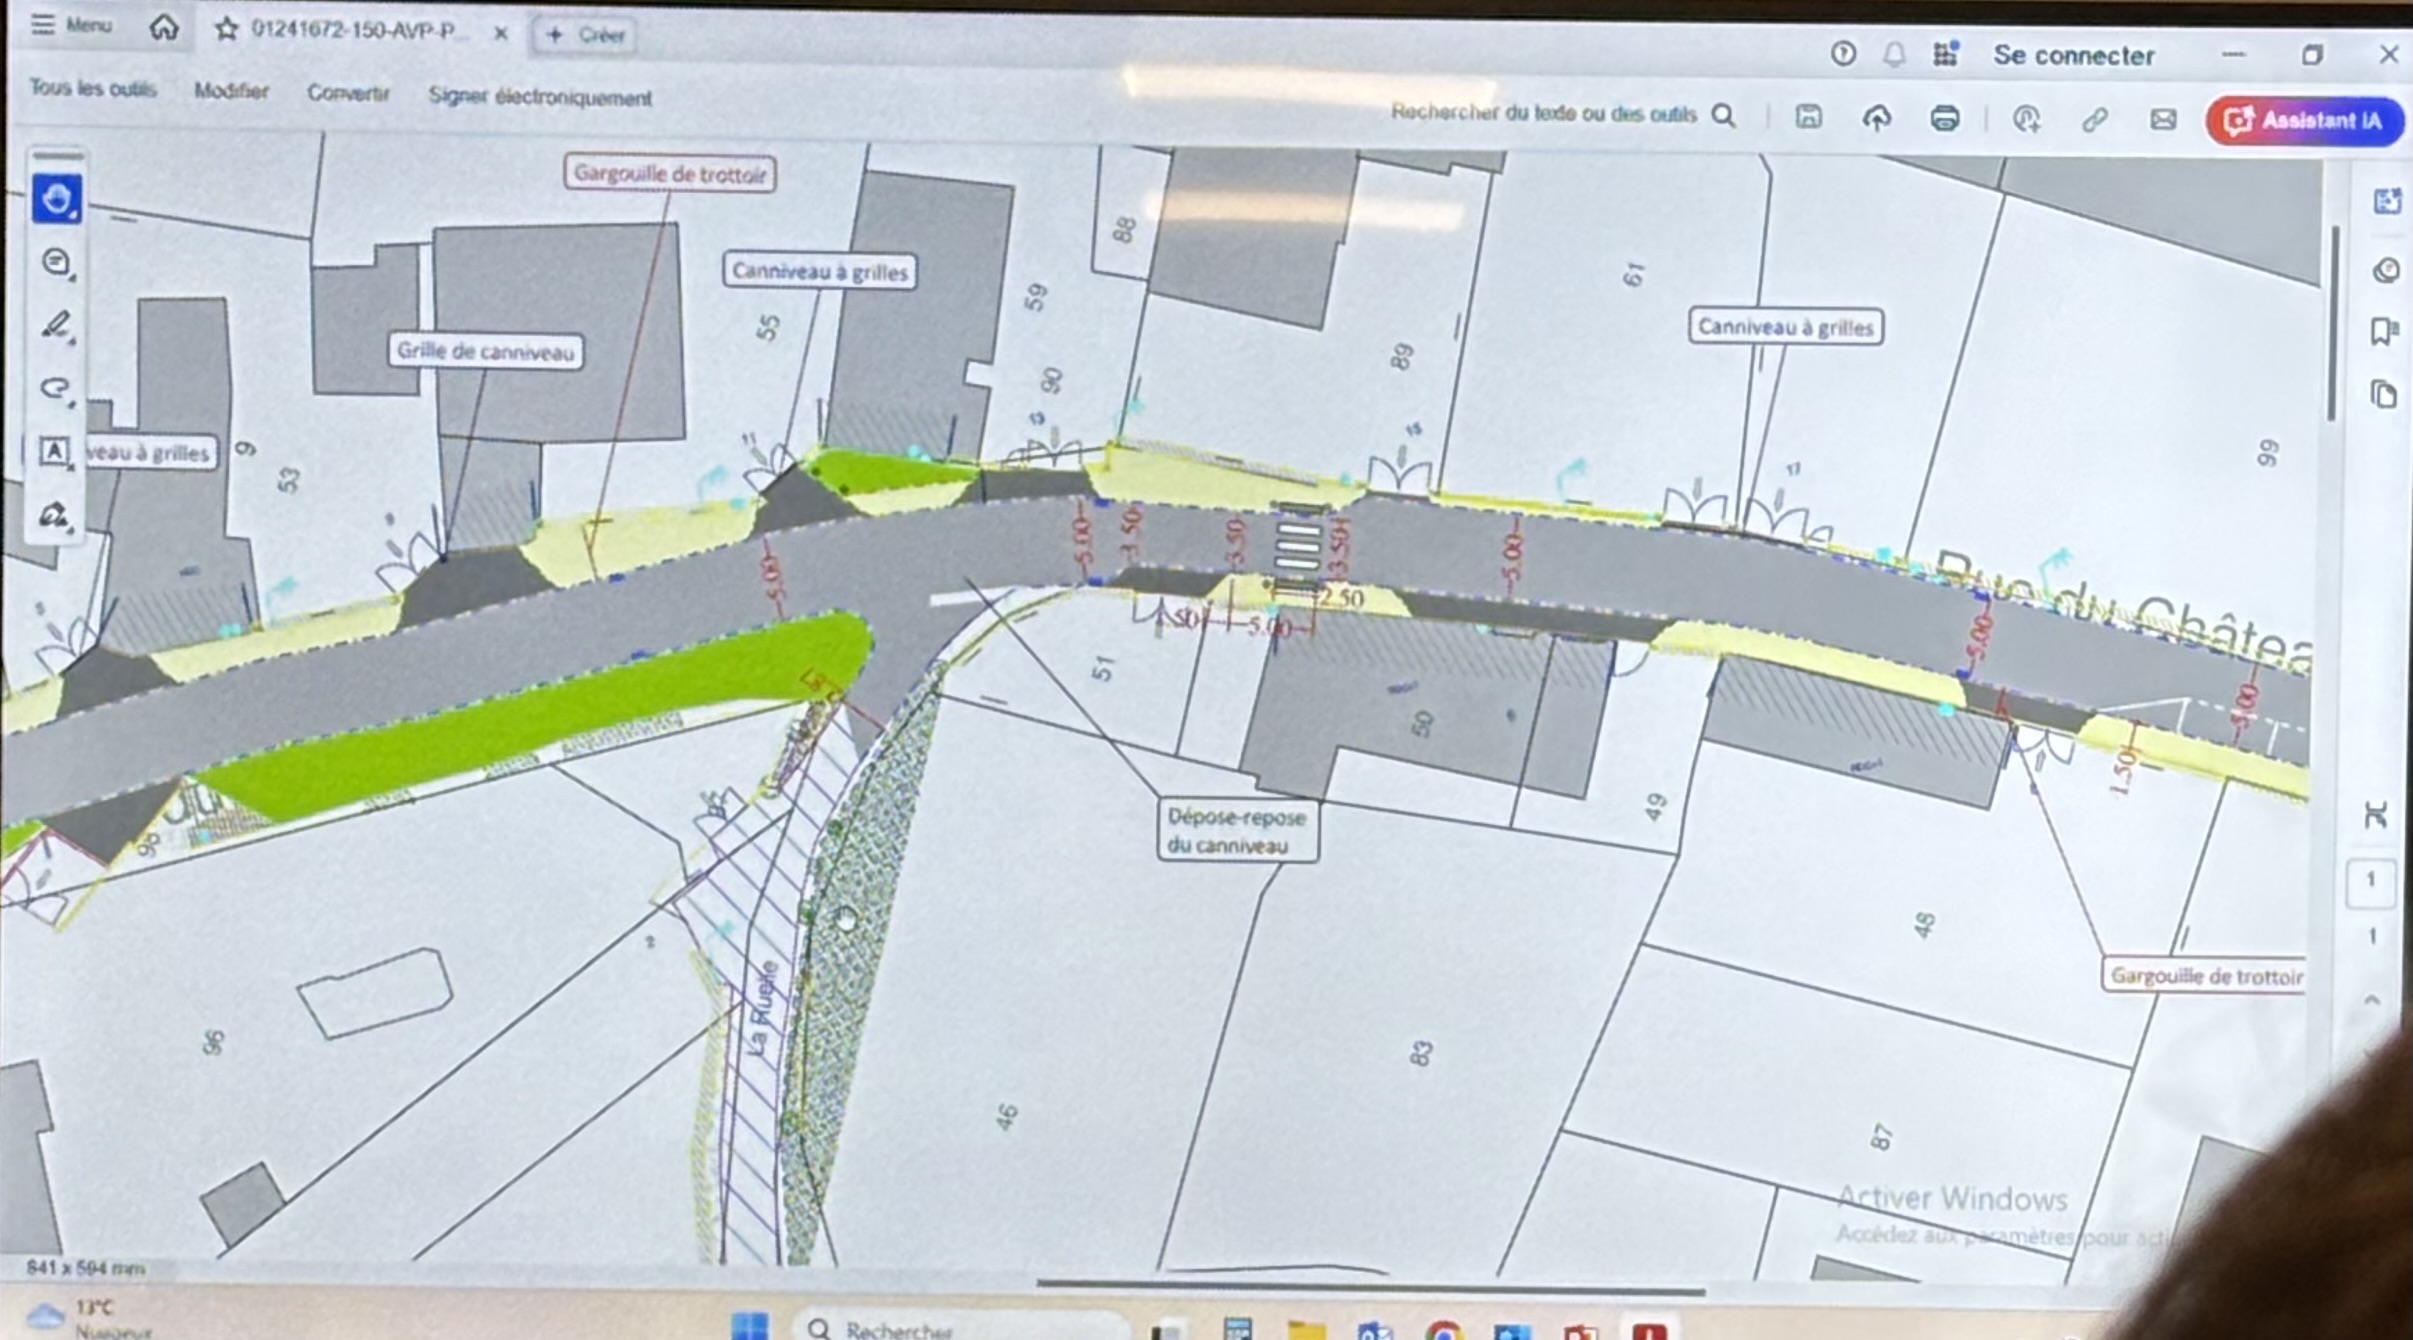Click the Assistant IA button

tap(2303, 121)
